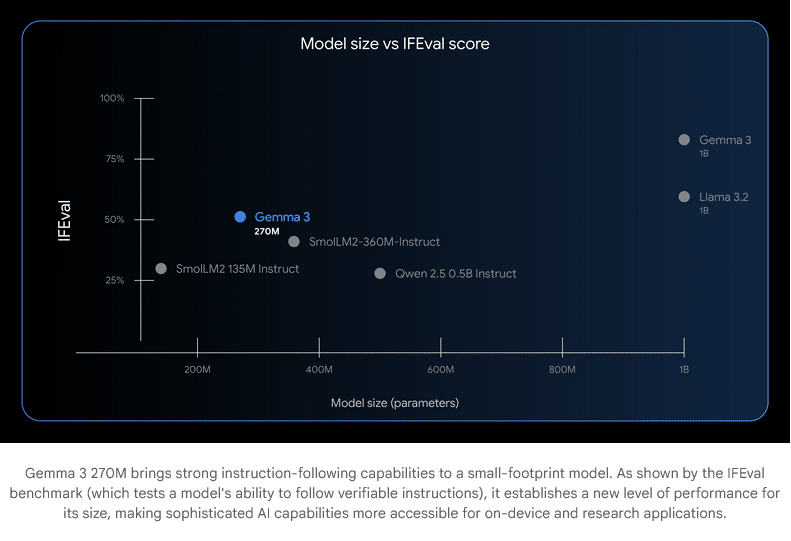Select the SmolLM2 135M Instruct data point

pyautogui.click(x=161, y=269)
